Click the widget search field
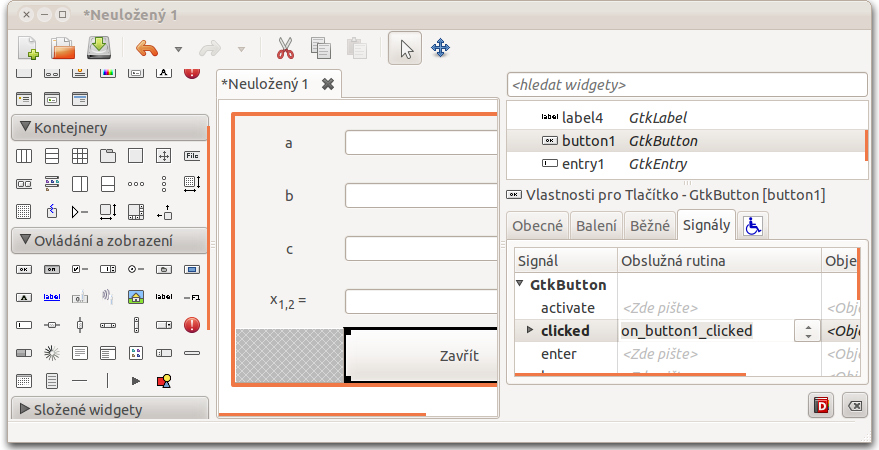This screenshot has width=879, height=450. 687,85
